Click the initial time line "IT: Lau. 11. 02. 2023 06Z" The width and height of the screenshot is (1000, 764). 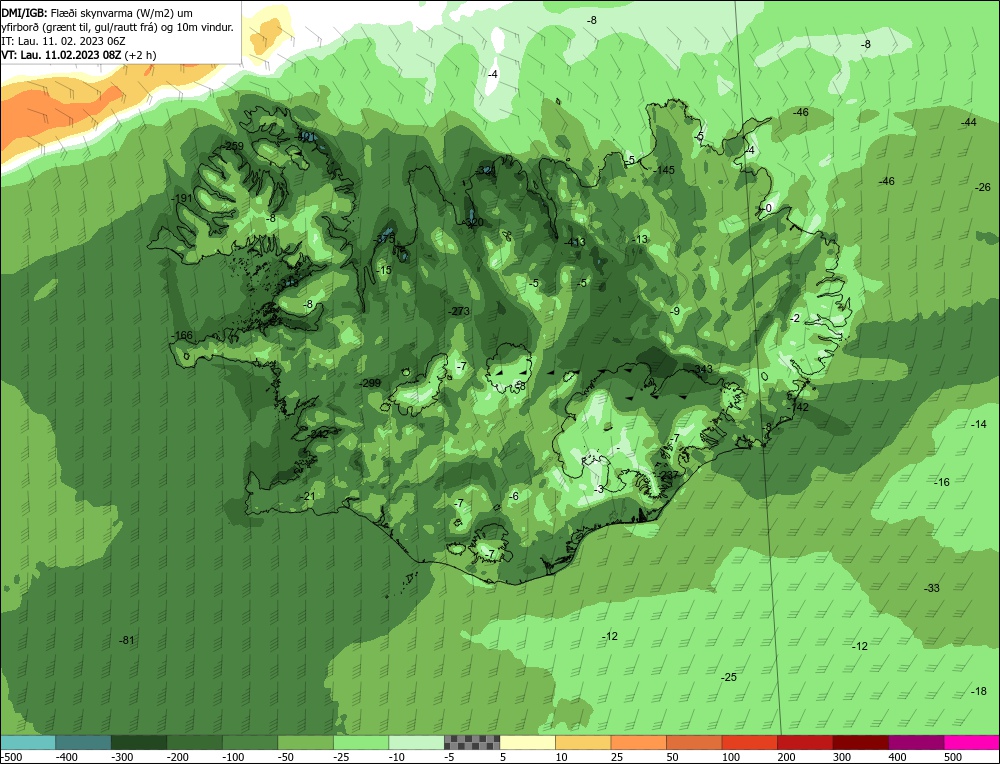pos(63,41)
